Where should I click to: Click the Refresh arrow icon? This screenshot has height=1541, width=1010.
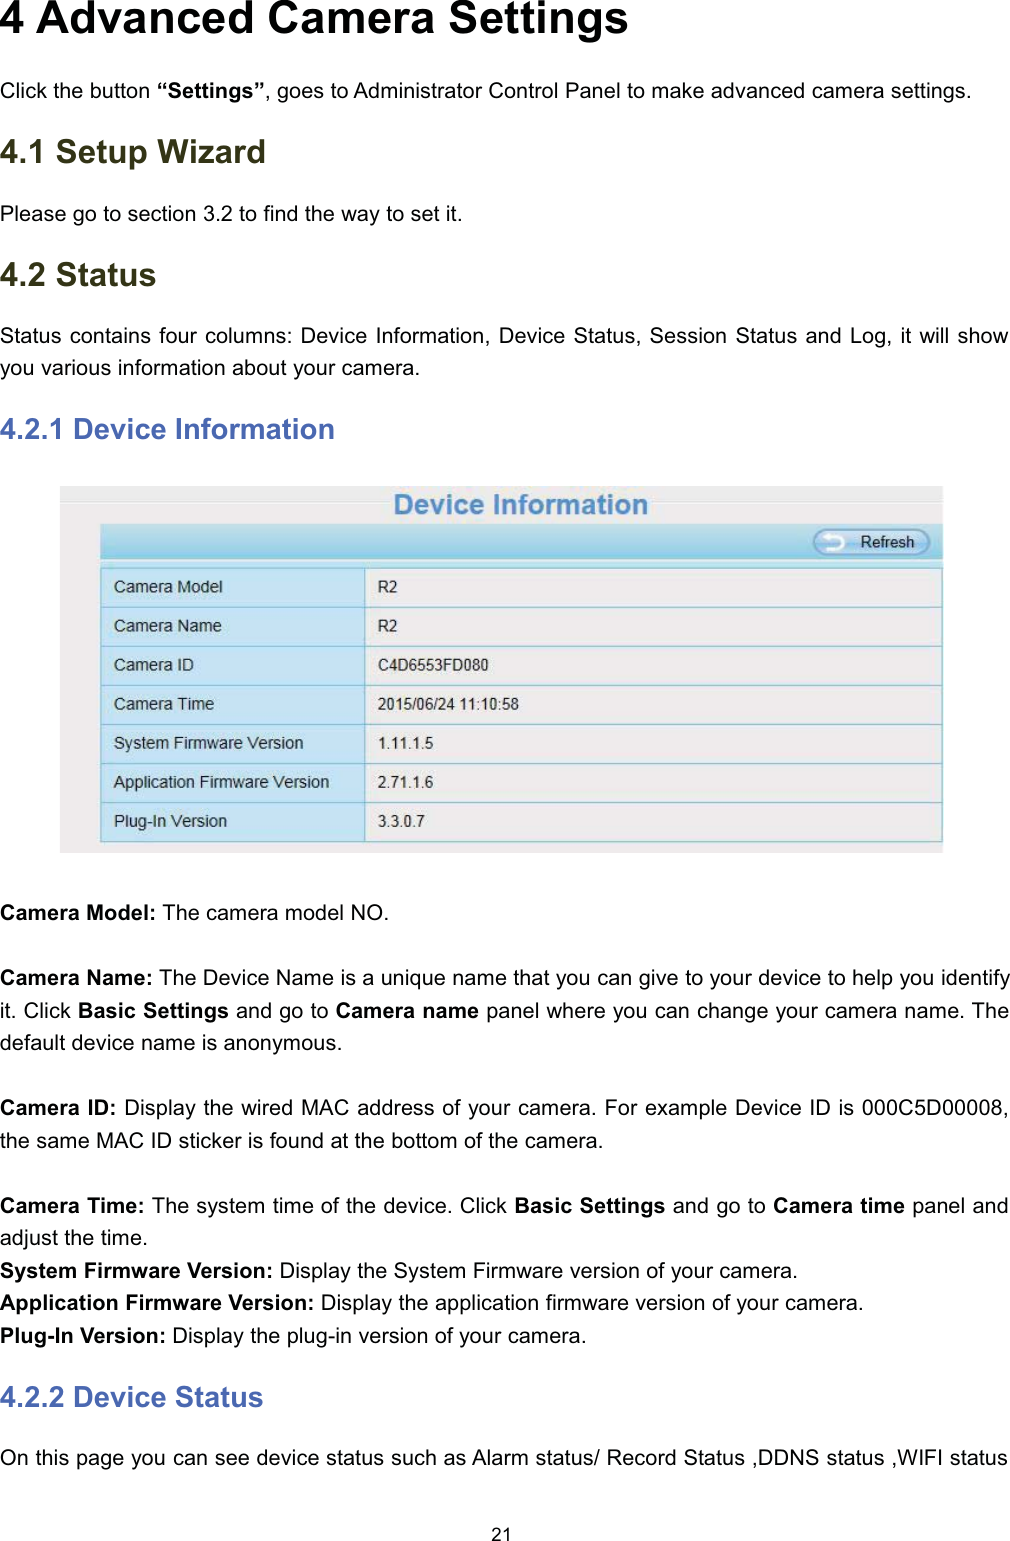(x=832, y=542)
